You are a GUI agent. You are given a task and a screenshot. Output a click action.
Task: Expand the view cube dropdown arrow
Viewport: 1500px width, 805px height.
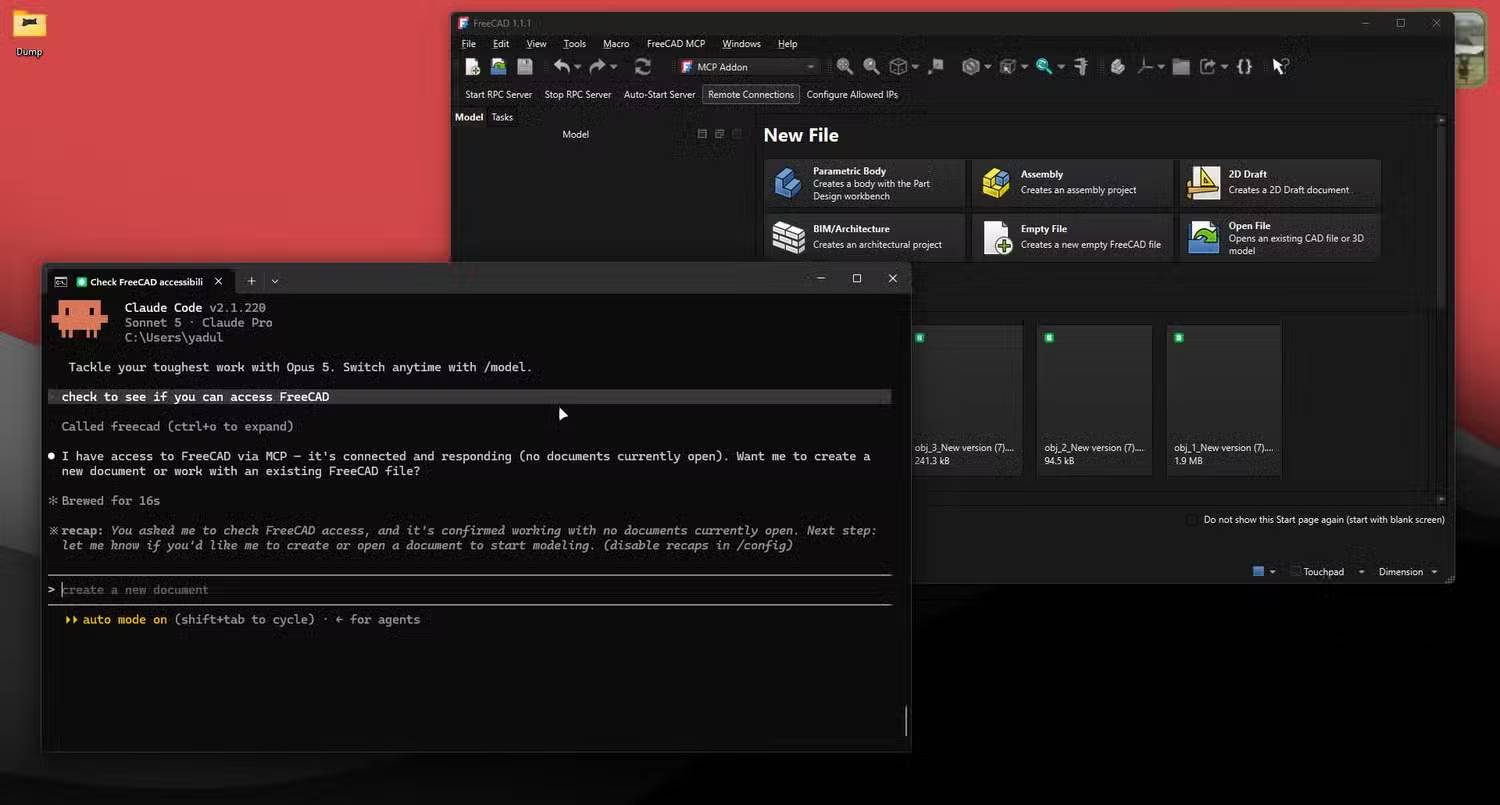tap(915, 67)
